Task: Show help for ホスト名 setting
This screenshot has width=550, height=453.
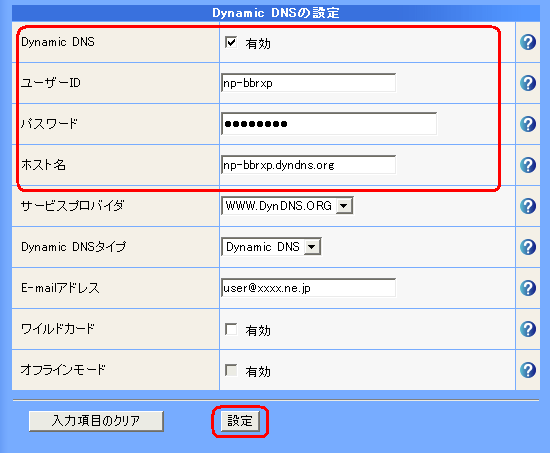Action: coord(528,165)
